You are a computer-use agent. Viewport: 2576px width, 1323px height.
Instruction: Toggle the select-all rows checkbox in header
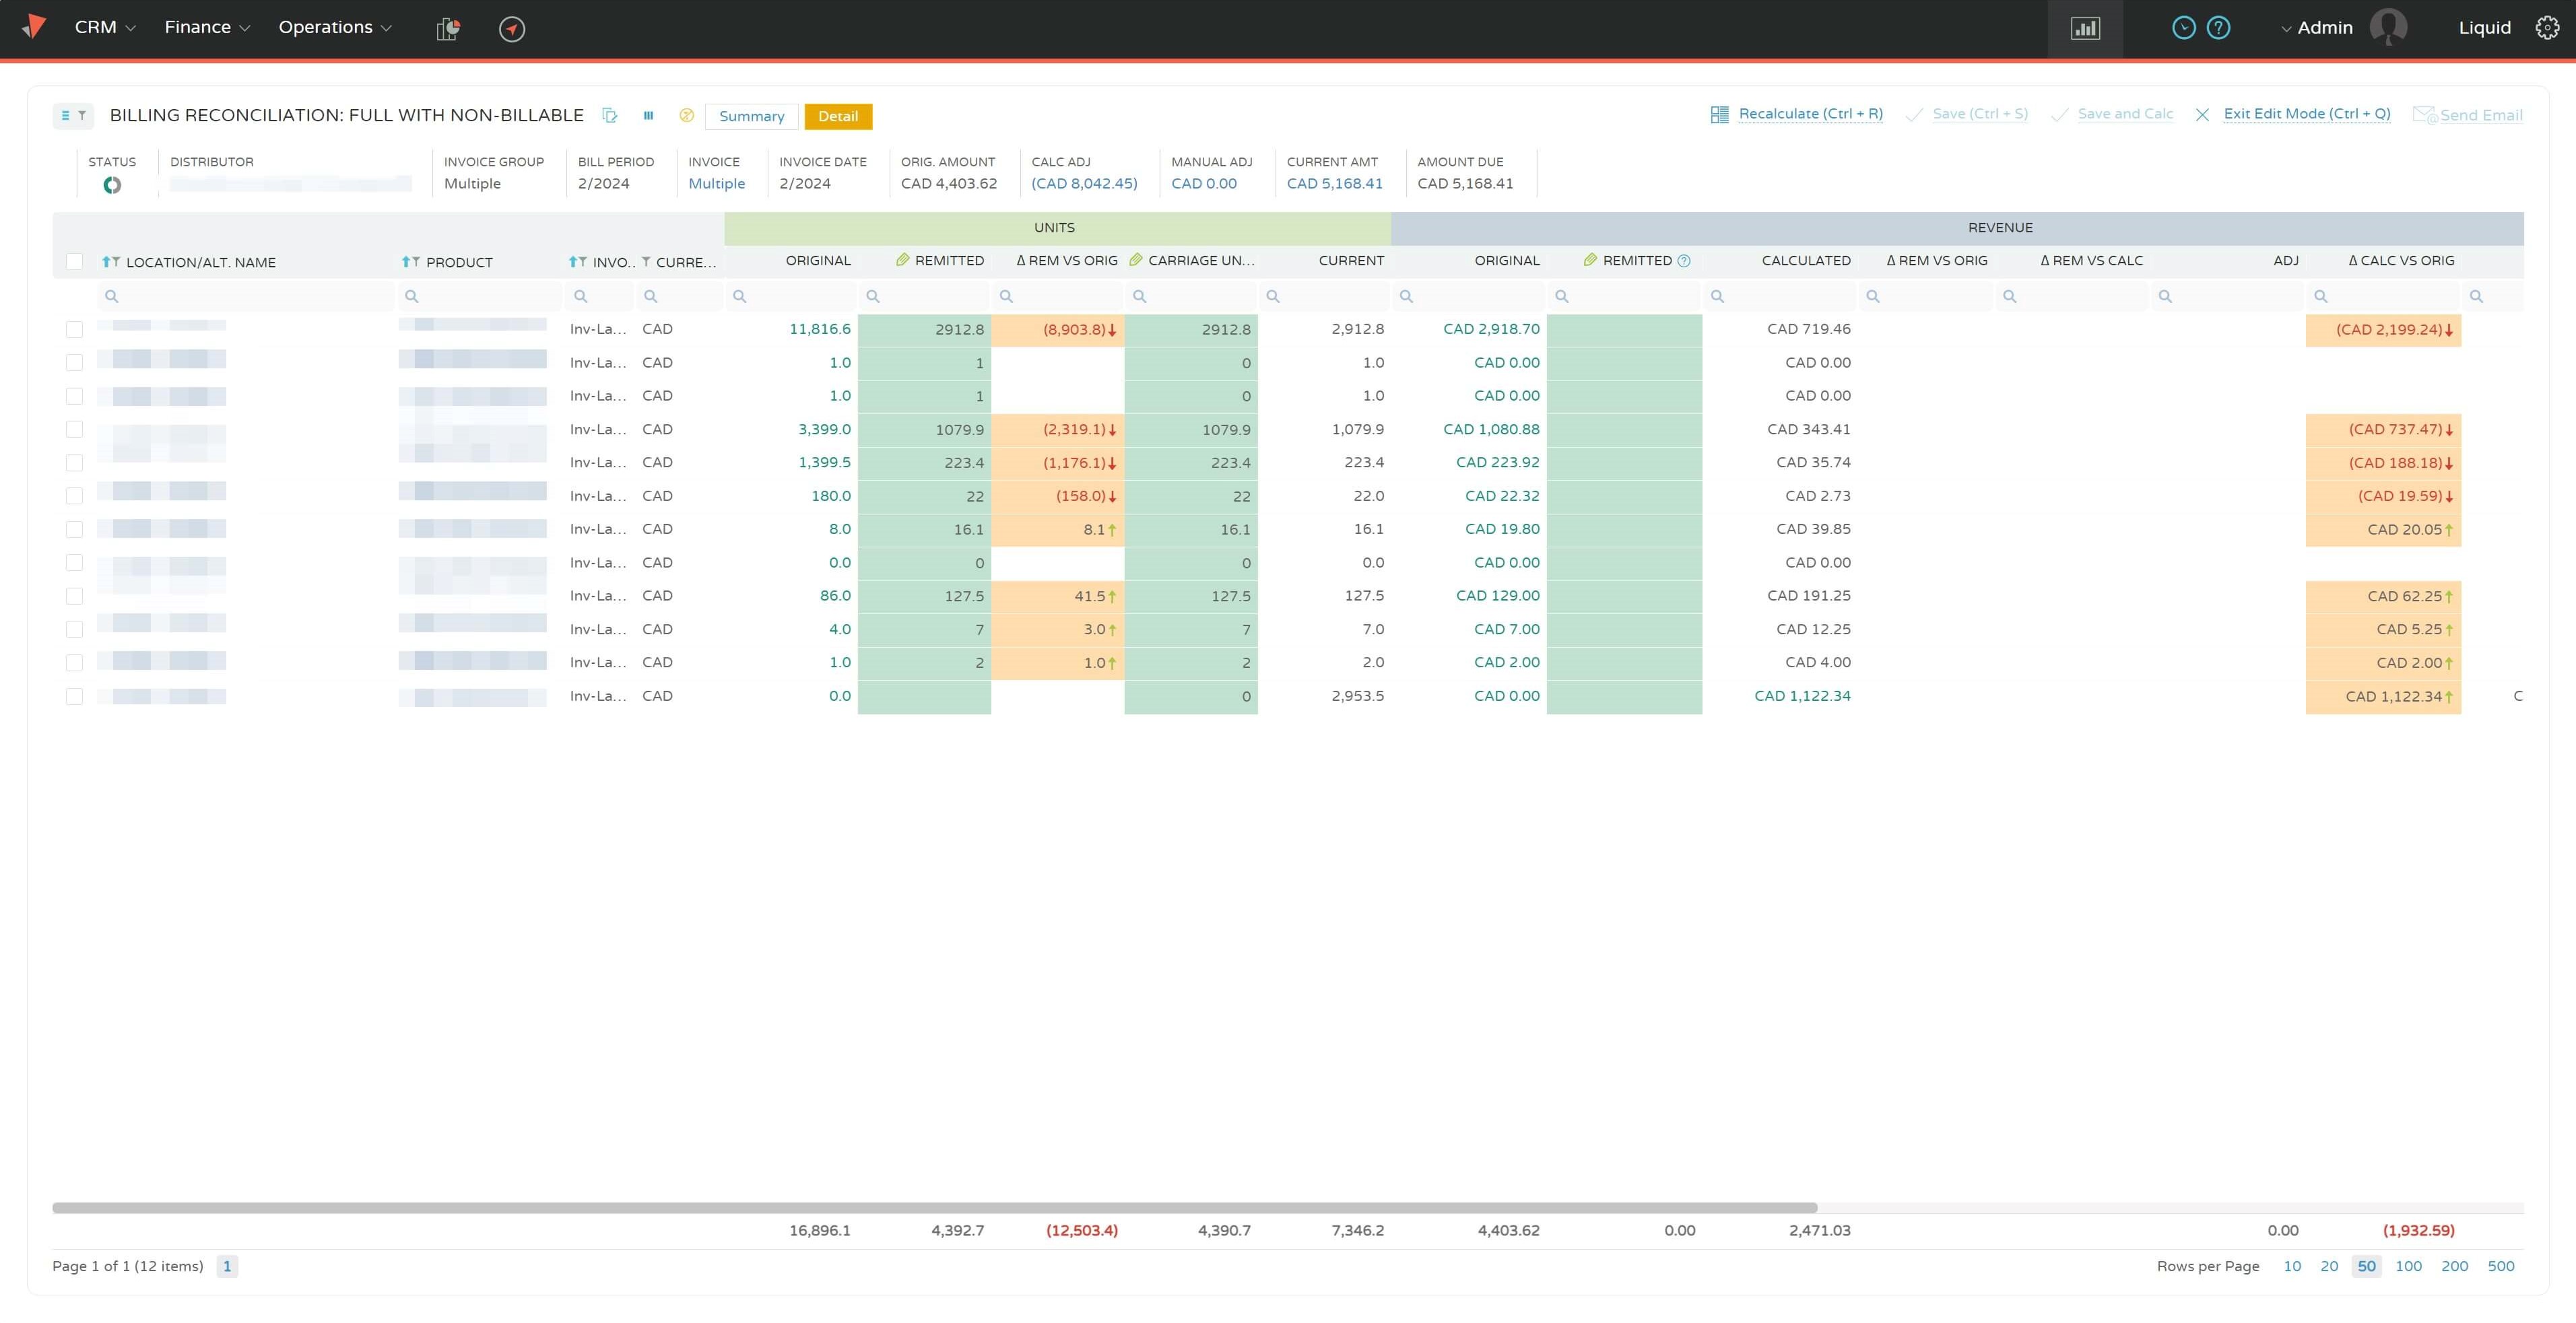[x=74, y=262]
